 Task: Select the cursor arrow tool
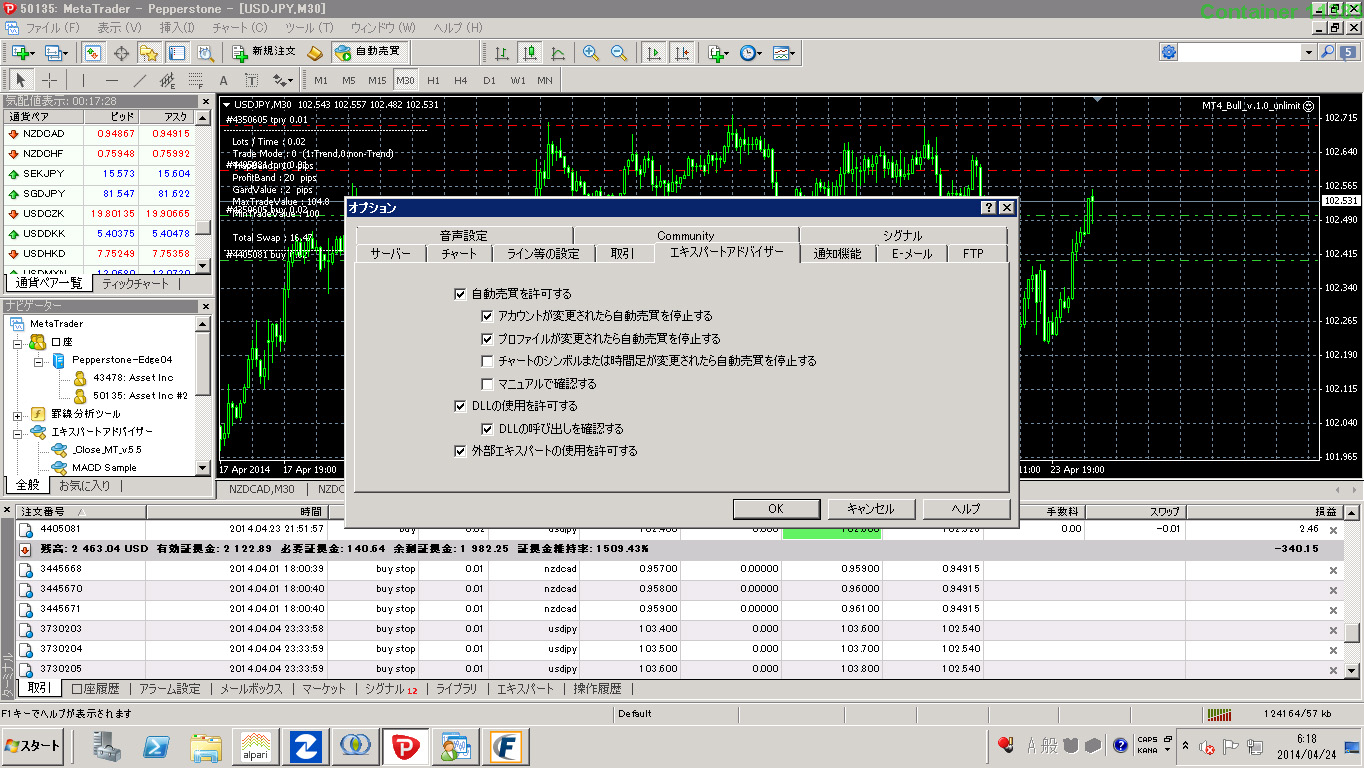pos(21,80)
